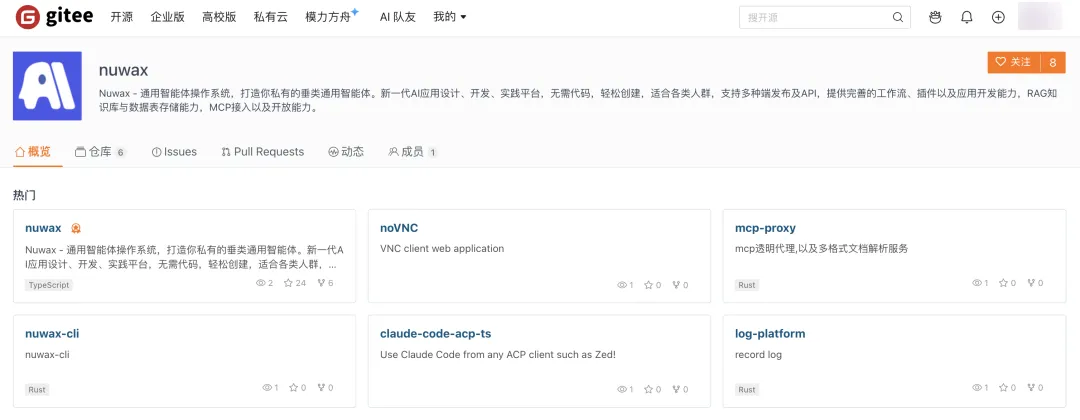
Task: Click the star icon on log-platform card
Action: 1003,388
